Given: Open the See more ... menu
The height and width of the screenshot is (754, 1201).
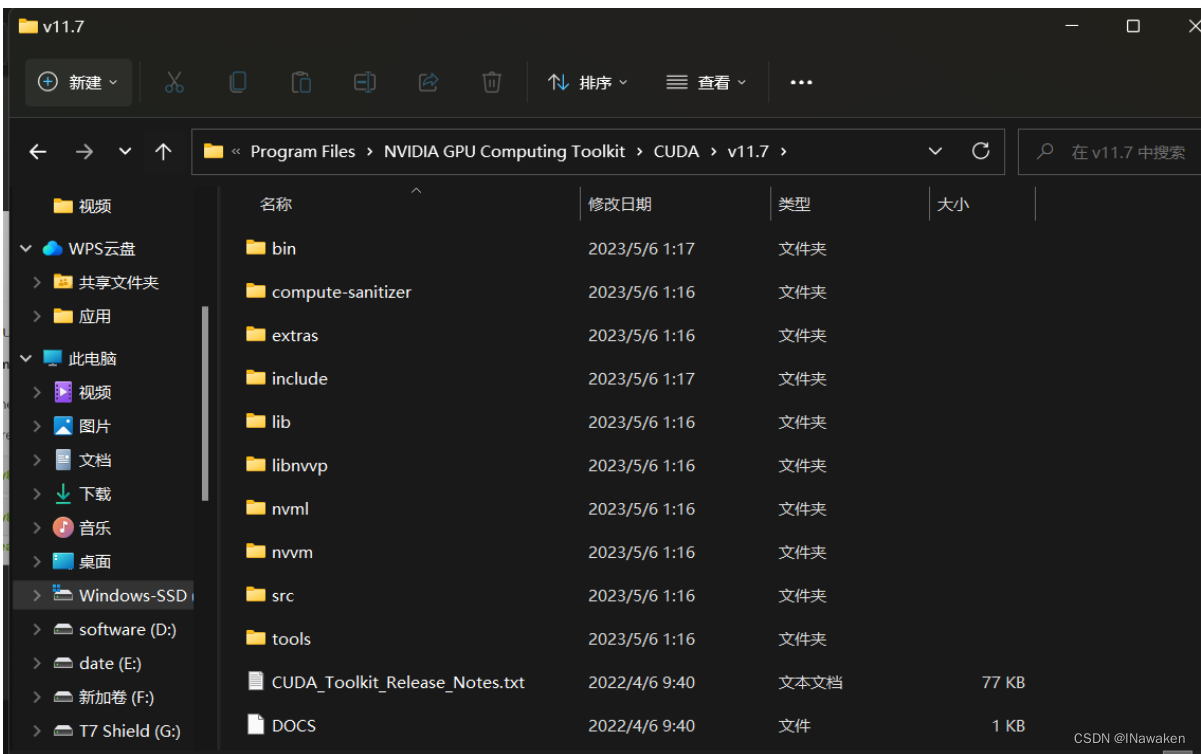Looking at the screenshot, I should pos(801,83).
